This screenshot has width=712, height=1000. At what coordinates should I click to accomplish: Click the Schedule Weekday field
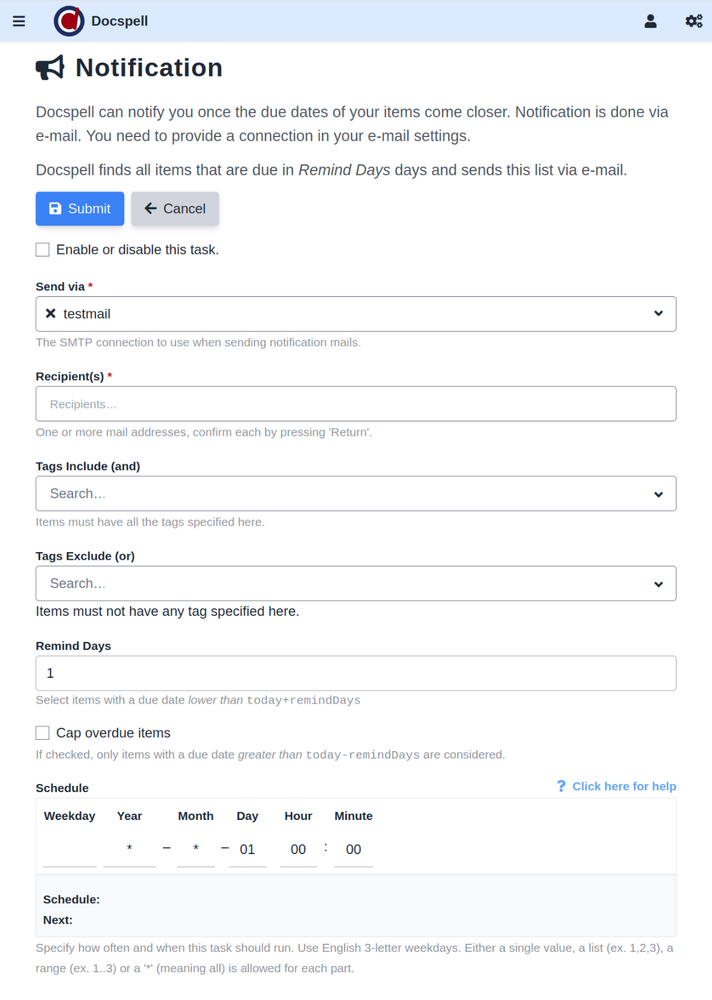pyautogui.click(x=69, y=849)
